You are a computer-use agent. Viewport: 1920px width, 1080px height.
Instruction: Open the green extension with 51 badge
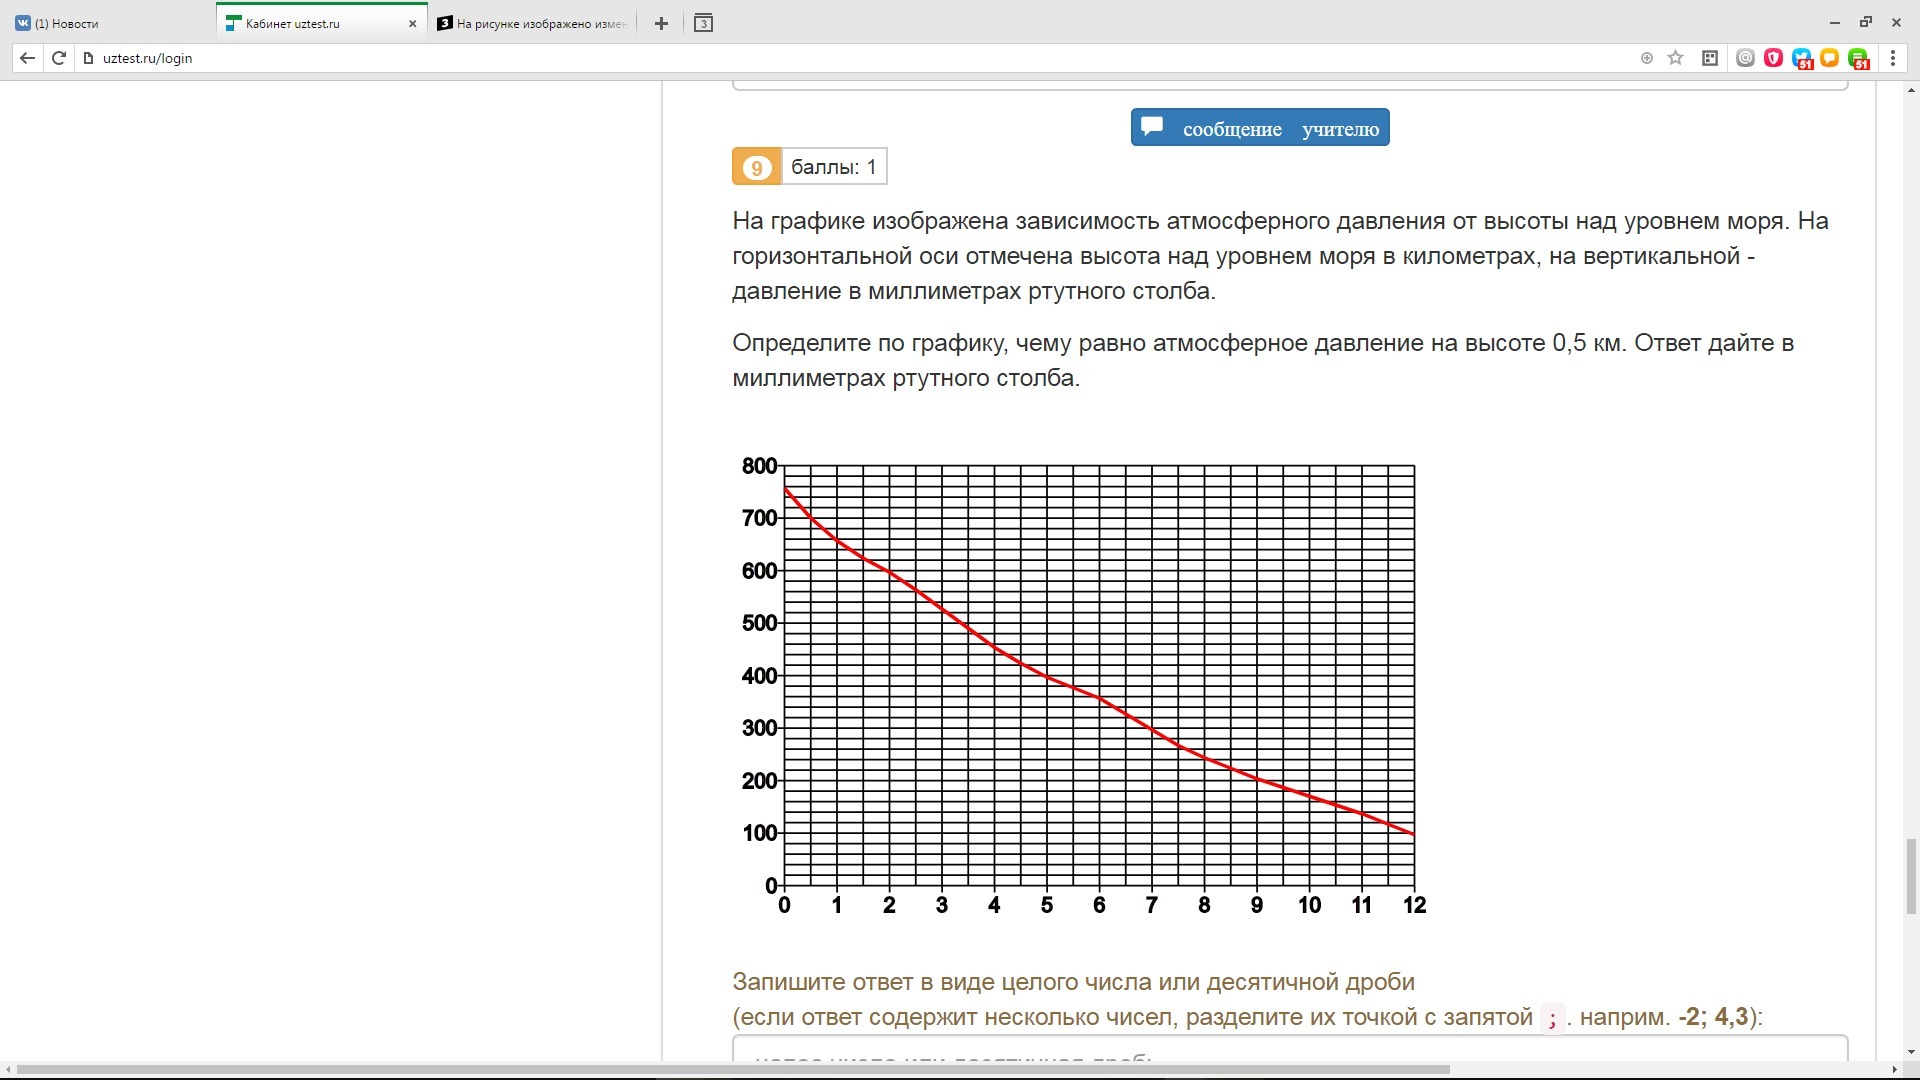point(1858,58)
